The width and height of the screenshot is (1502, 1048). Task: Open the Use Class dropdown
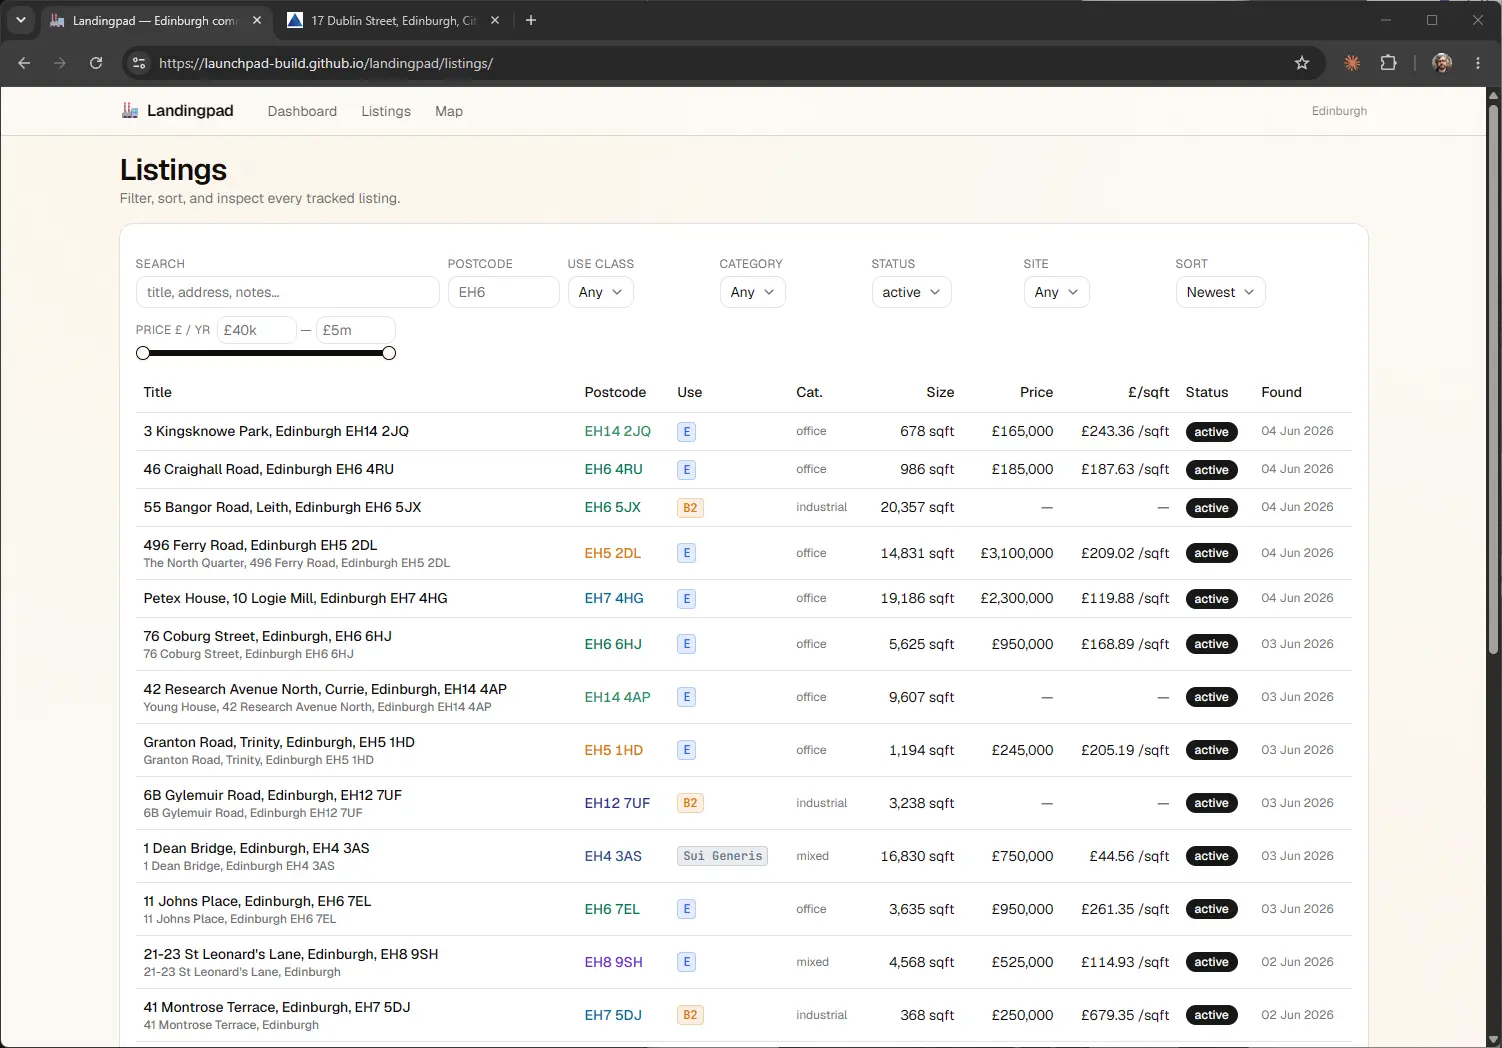click(x=600, y=292)
